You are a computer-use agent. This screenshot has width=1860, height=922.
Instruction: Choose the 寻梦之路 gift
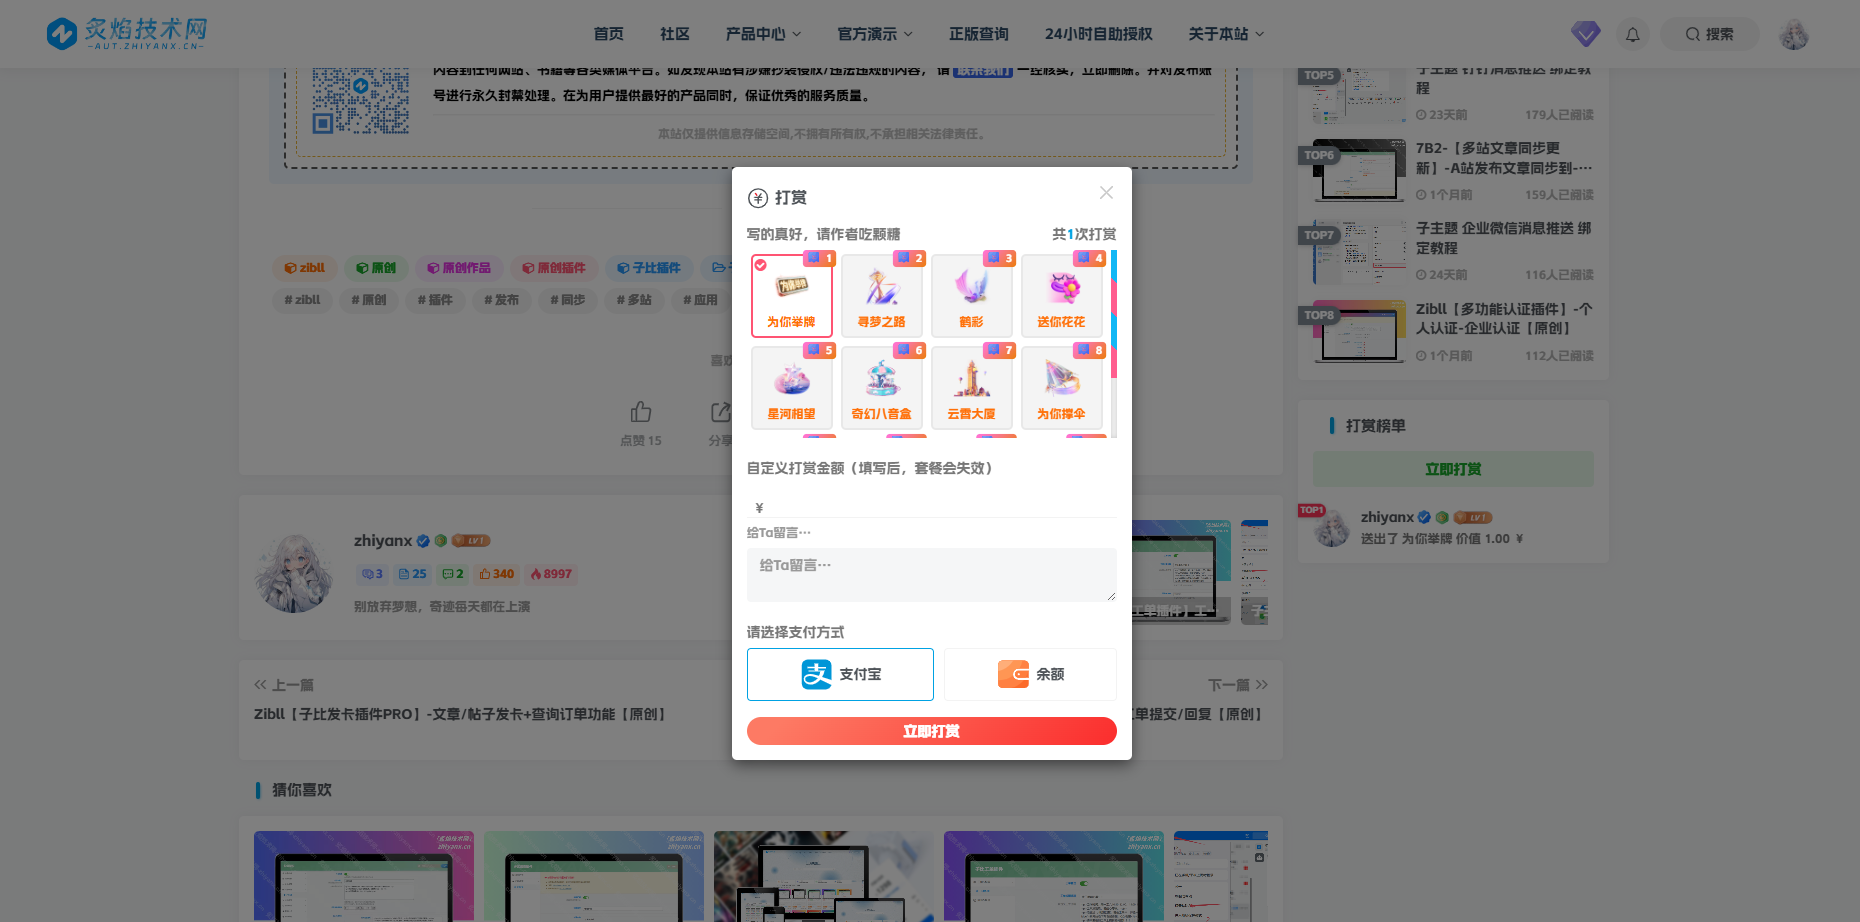pos(882,296)
